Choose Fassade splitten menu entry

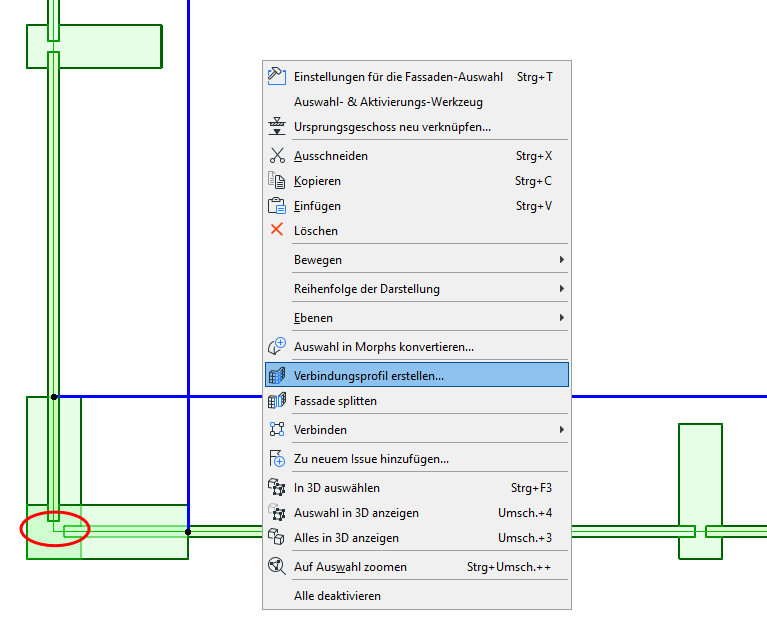click(417, 401)
